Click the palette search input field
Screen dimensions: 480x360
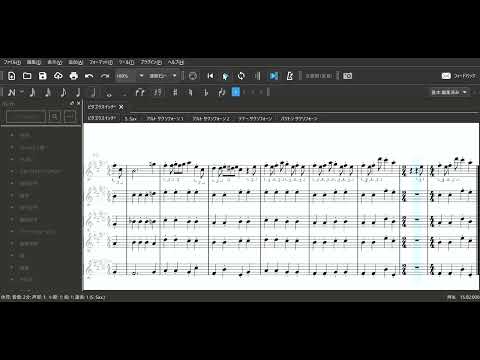26,116
